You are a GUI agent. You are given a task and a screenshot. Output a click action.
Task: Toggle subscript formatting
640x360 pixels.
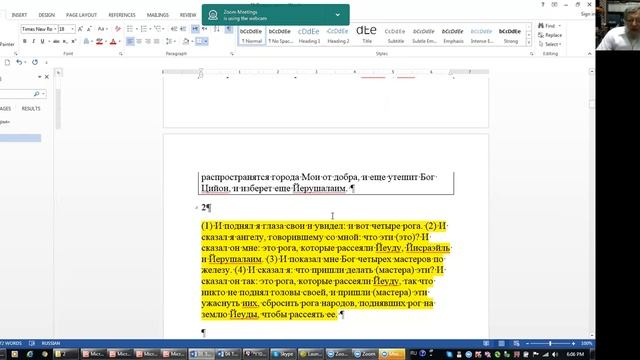click(x=65, y=41)
